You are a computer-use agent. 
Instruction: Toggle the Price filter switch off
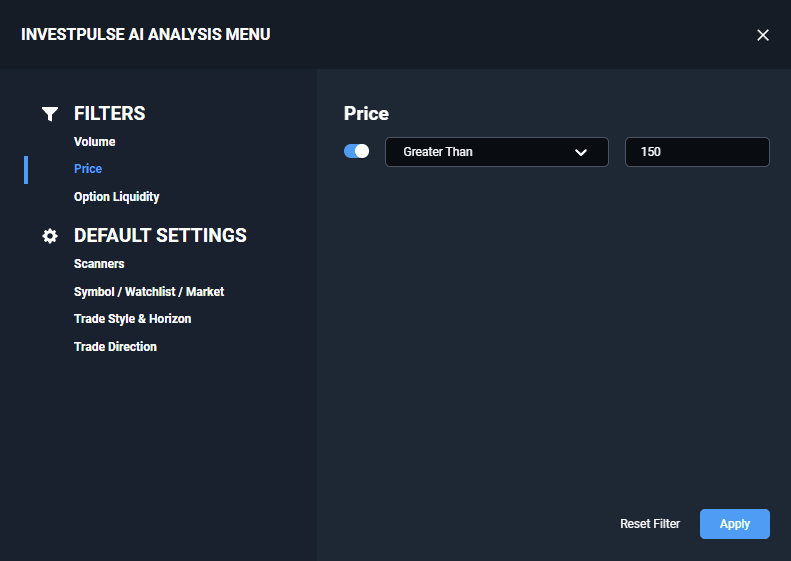coord(357,151)
